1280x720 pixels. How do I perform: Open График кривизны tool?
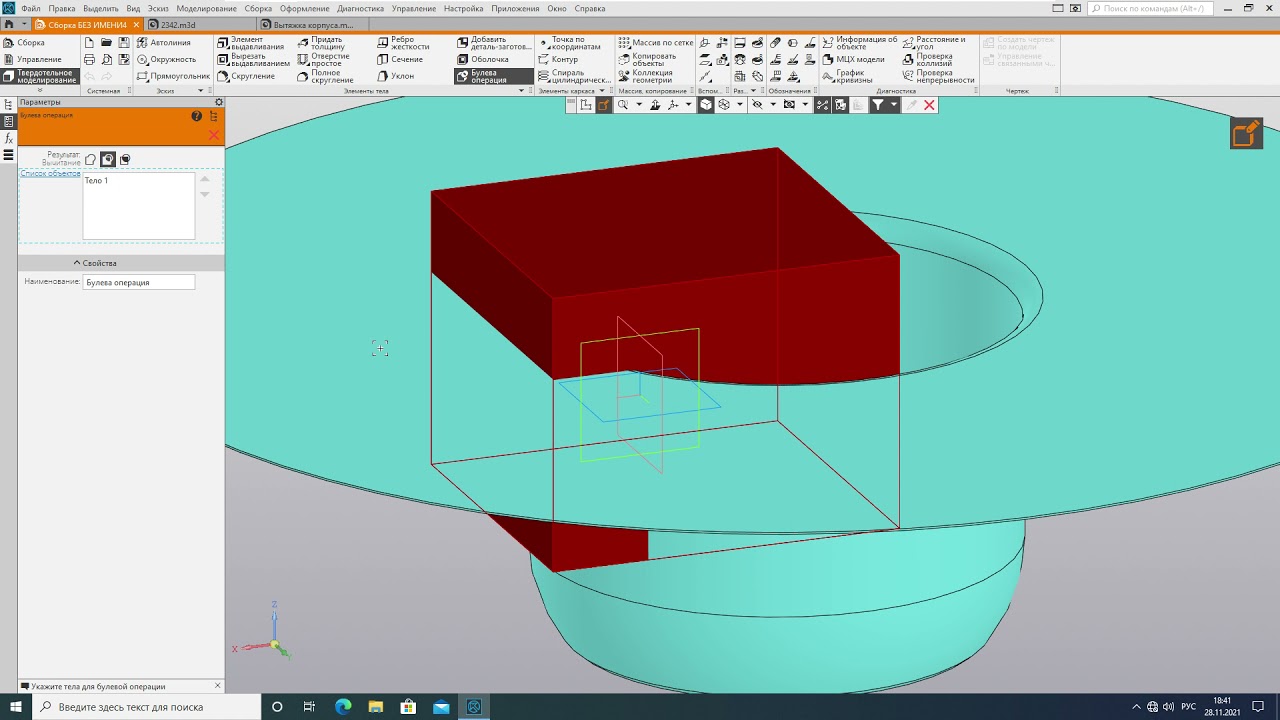click(x=847, y=76)
